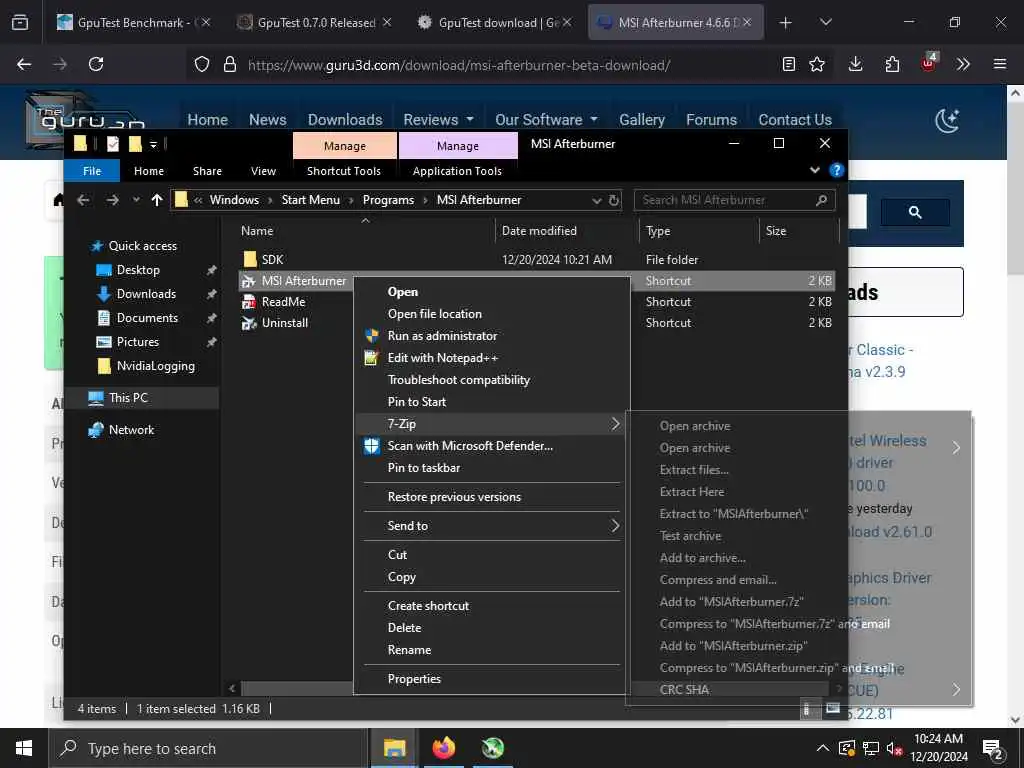
Task: Click the Gallery link in the Guru3D navigation
Action: [642, 120]
